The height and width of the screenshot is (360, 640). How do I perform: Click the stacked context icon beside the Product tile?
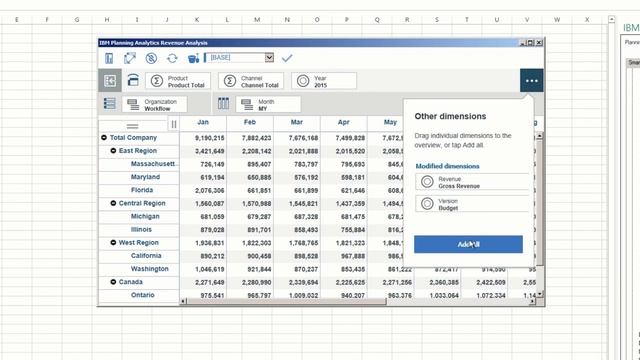point(133,80)
